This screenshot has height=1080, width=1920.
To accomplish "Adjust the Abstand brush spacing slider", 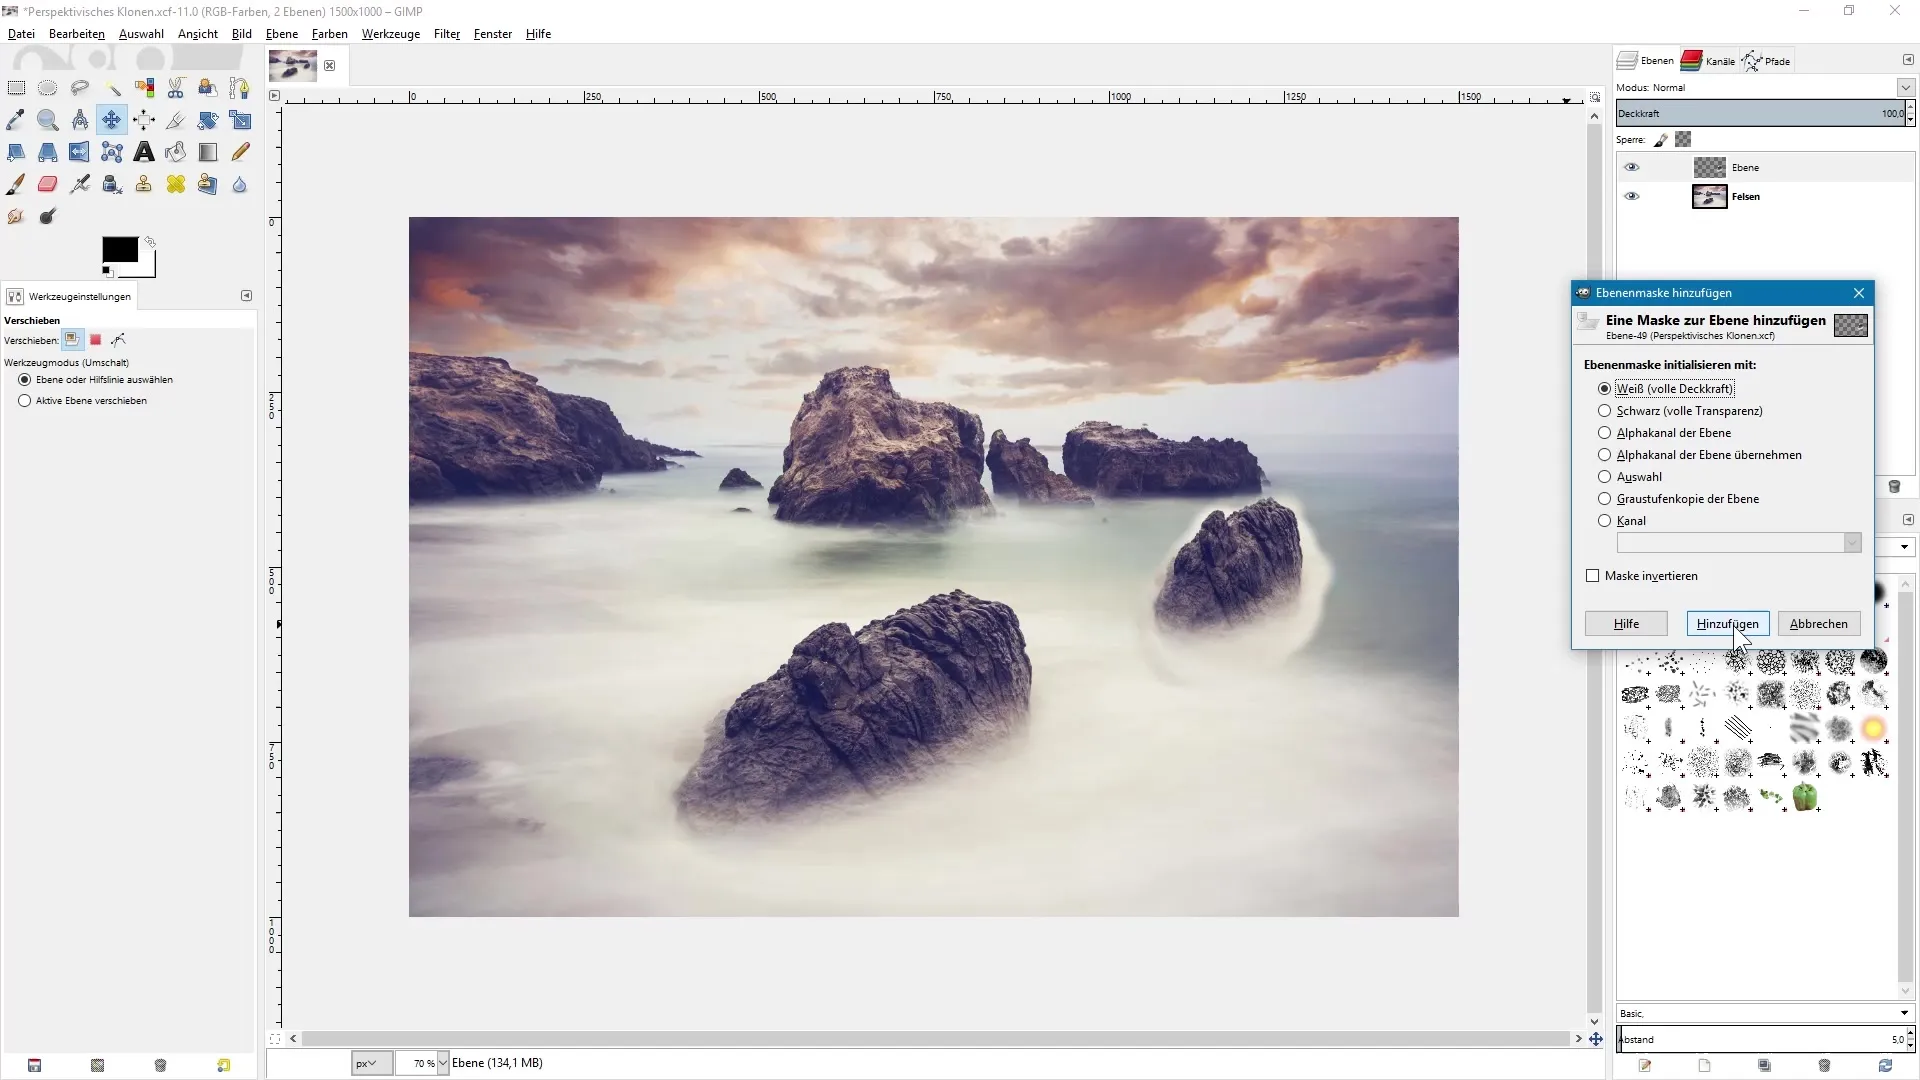I will [x=1760, y=1040].
